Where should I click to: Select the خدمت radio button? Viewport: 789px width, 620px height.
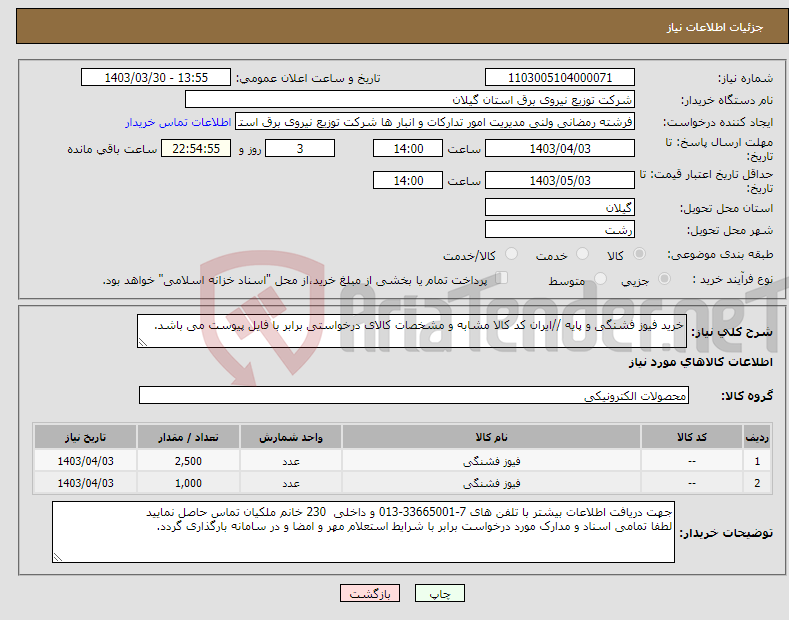click(582, 254)
